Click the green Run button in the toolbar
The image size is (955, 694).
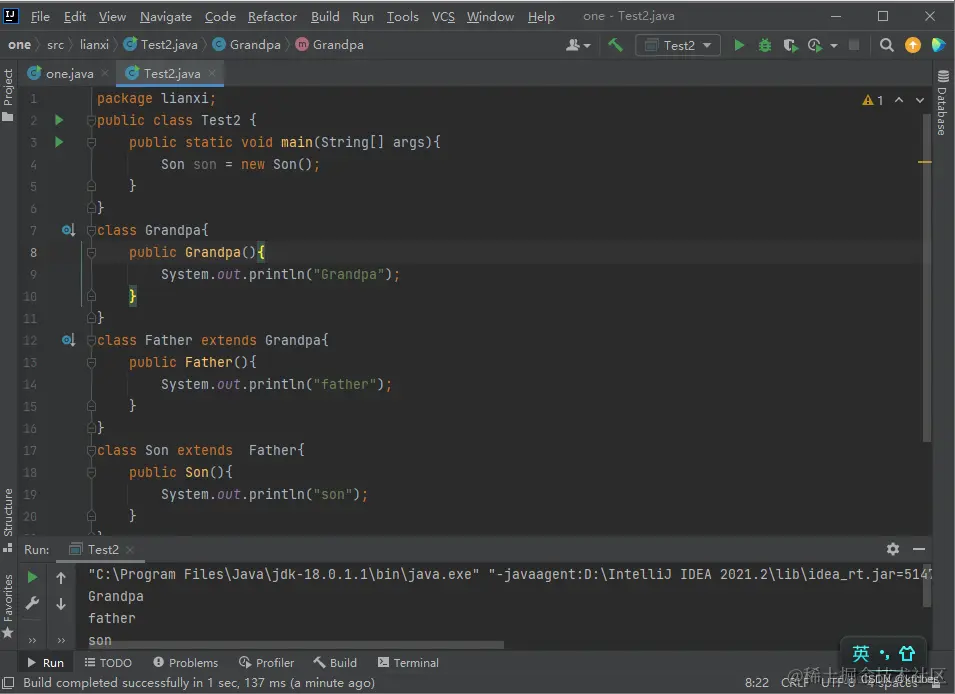739,45
